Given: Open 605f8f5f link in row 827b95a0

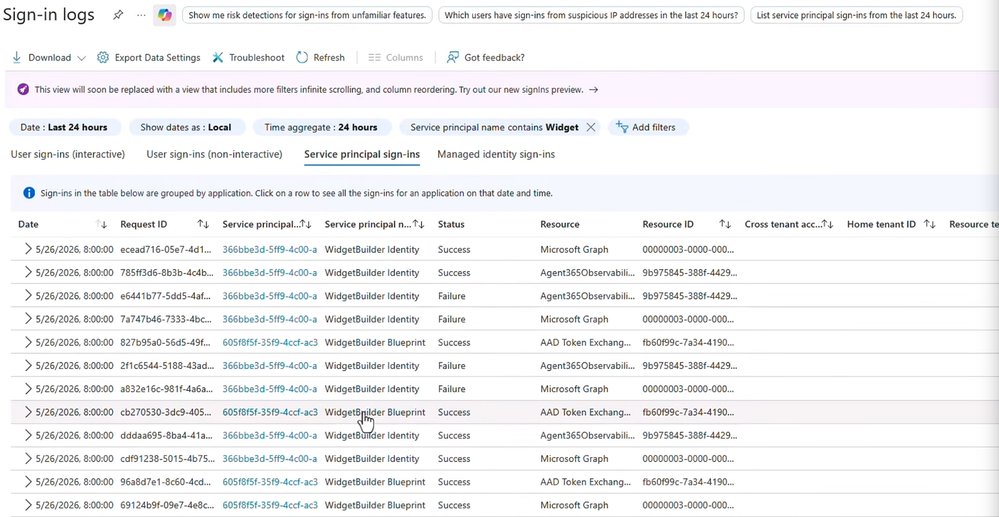Looking at the screenshot, I should pos(270,342).
